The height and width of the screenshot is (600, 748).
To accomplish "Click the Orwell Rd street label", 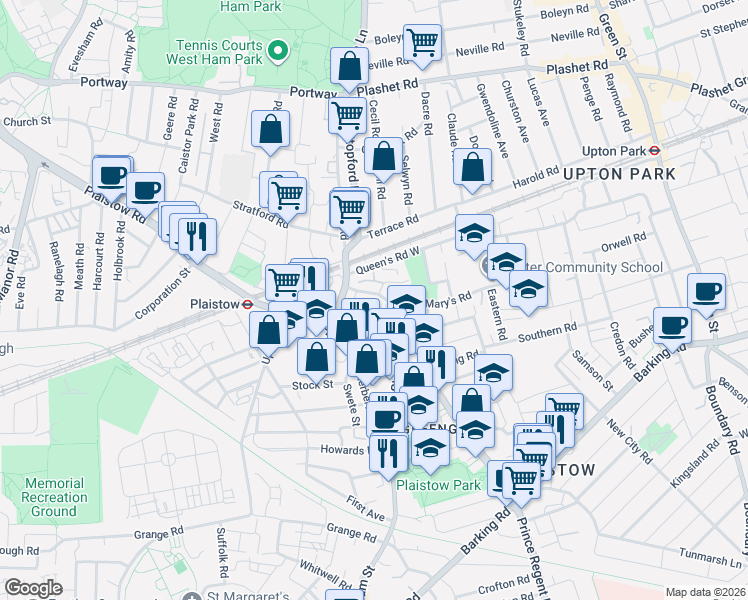I will coord(624,241).
